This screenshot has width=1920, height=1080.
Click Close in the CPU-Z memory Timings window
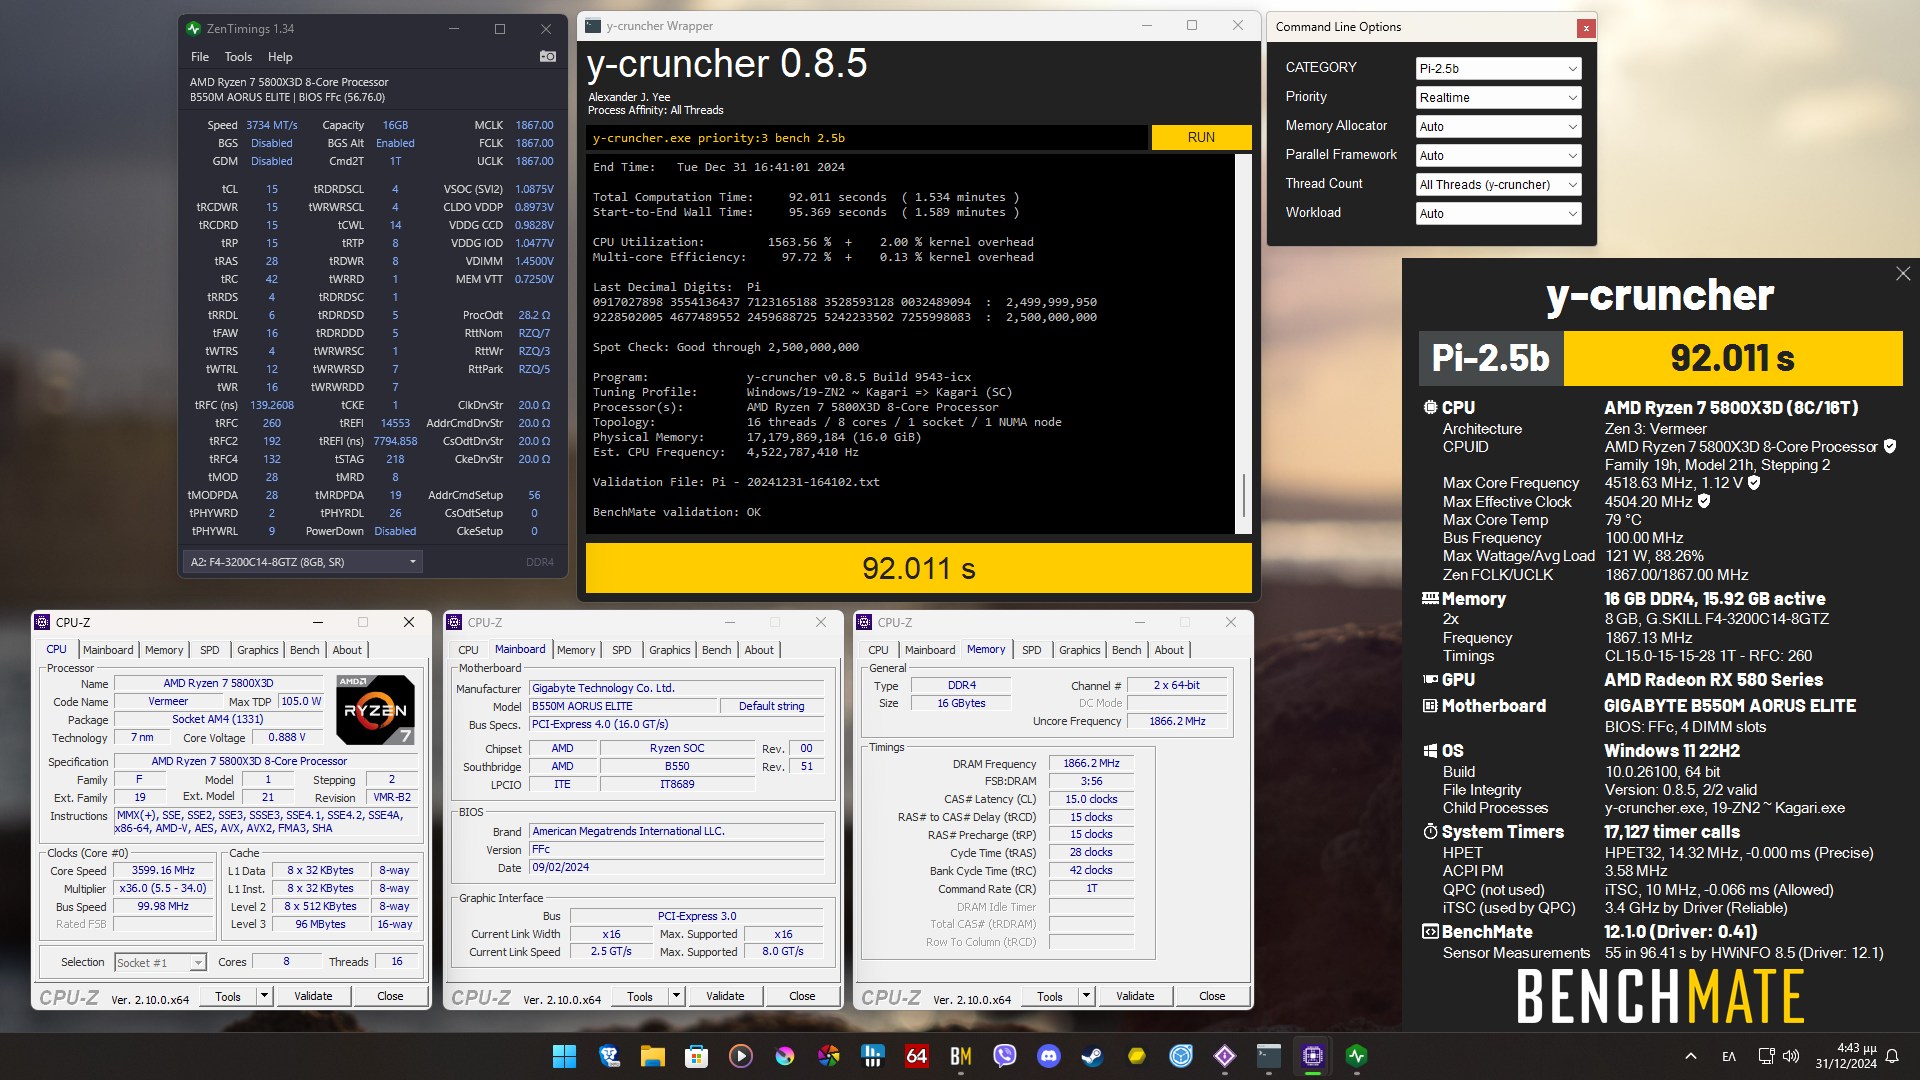tap(1212, 996)
